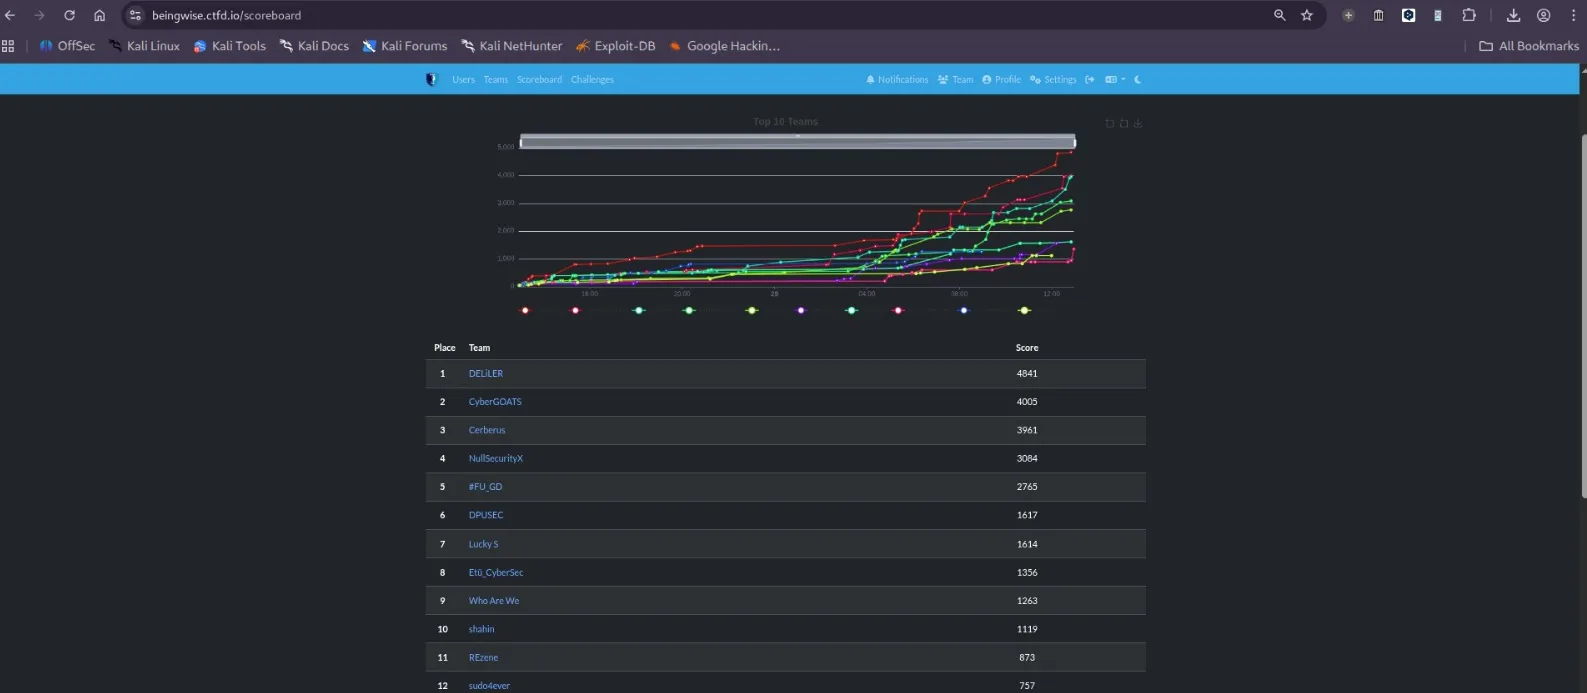Open the shahin team page
This screenshot has height=693, width=1587.
481,629
